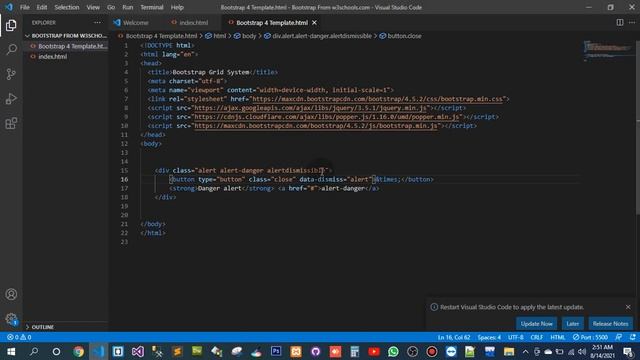Image resolution: width=640 pixels, height=360 pixels.
Task: Close the Bootstrap 4 Template.html tab
Action: [314, 23]
